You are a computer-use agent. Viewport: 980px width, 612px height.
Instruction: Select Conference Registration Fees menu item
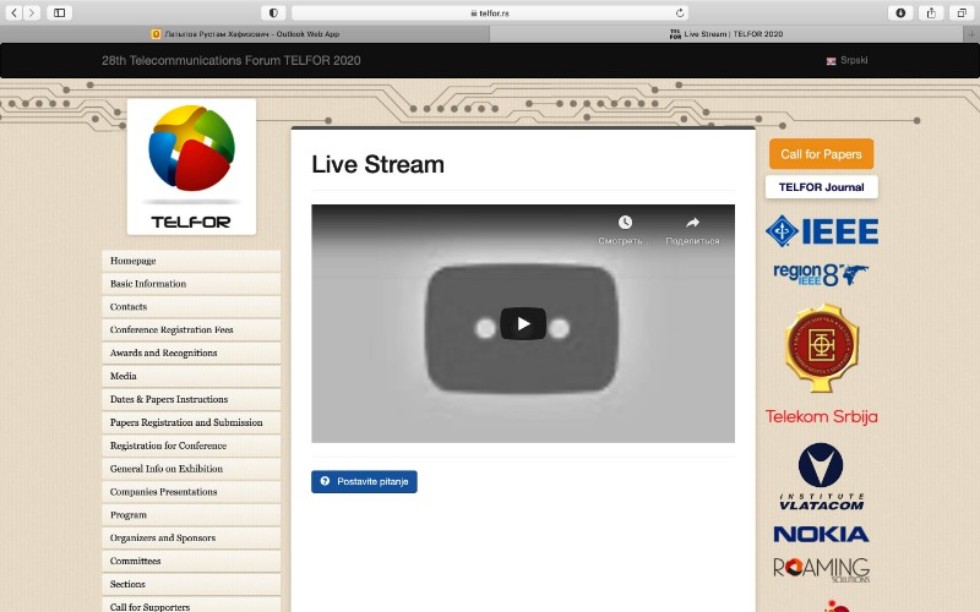click(171, 330)
